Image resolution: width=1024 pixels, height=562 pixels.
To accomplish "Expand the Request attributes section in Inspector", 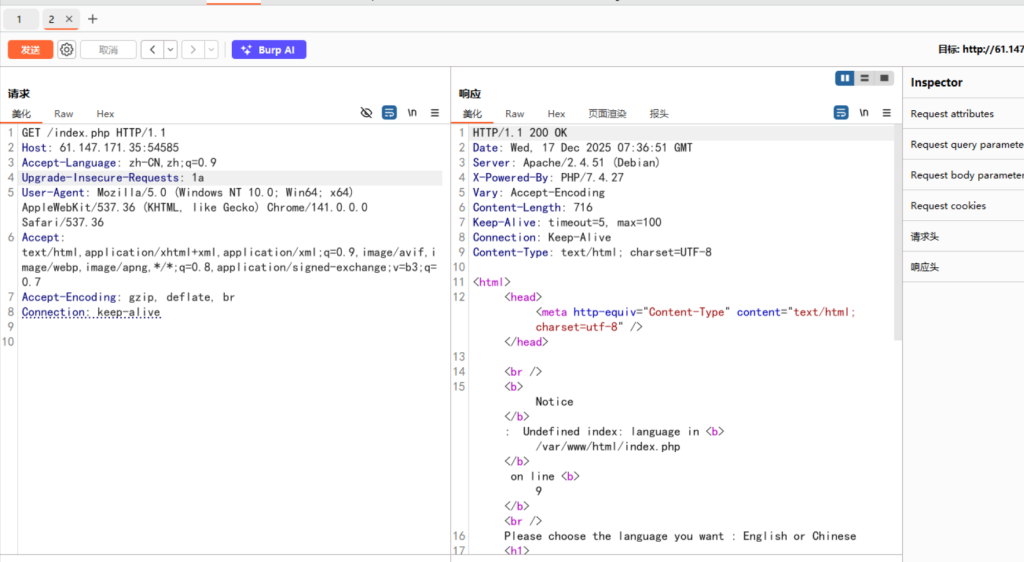I will 952,114.
